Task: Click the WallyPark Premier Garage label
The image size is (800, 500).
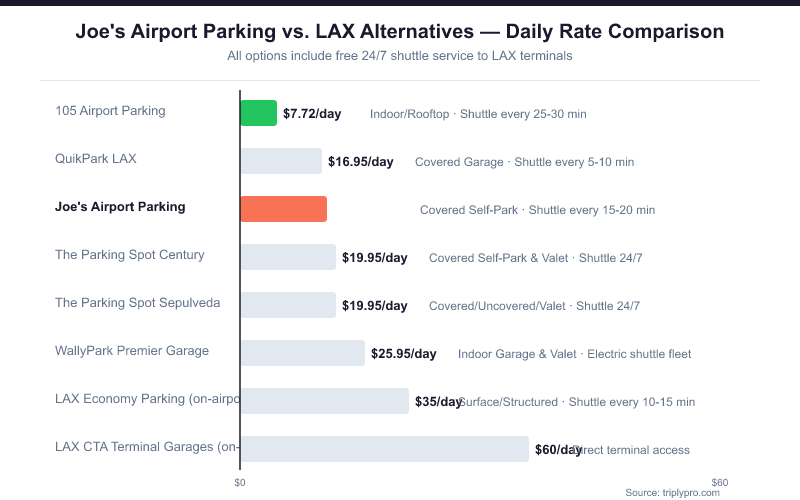Action: pyautogui.click(x=132, y=351)
